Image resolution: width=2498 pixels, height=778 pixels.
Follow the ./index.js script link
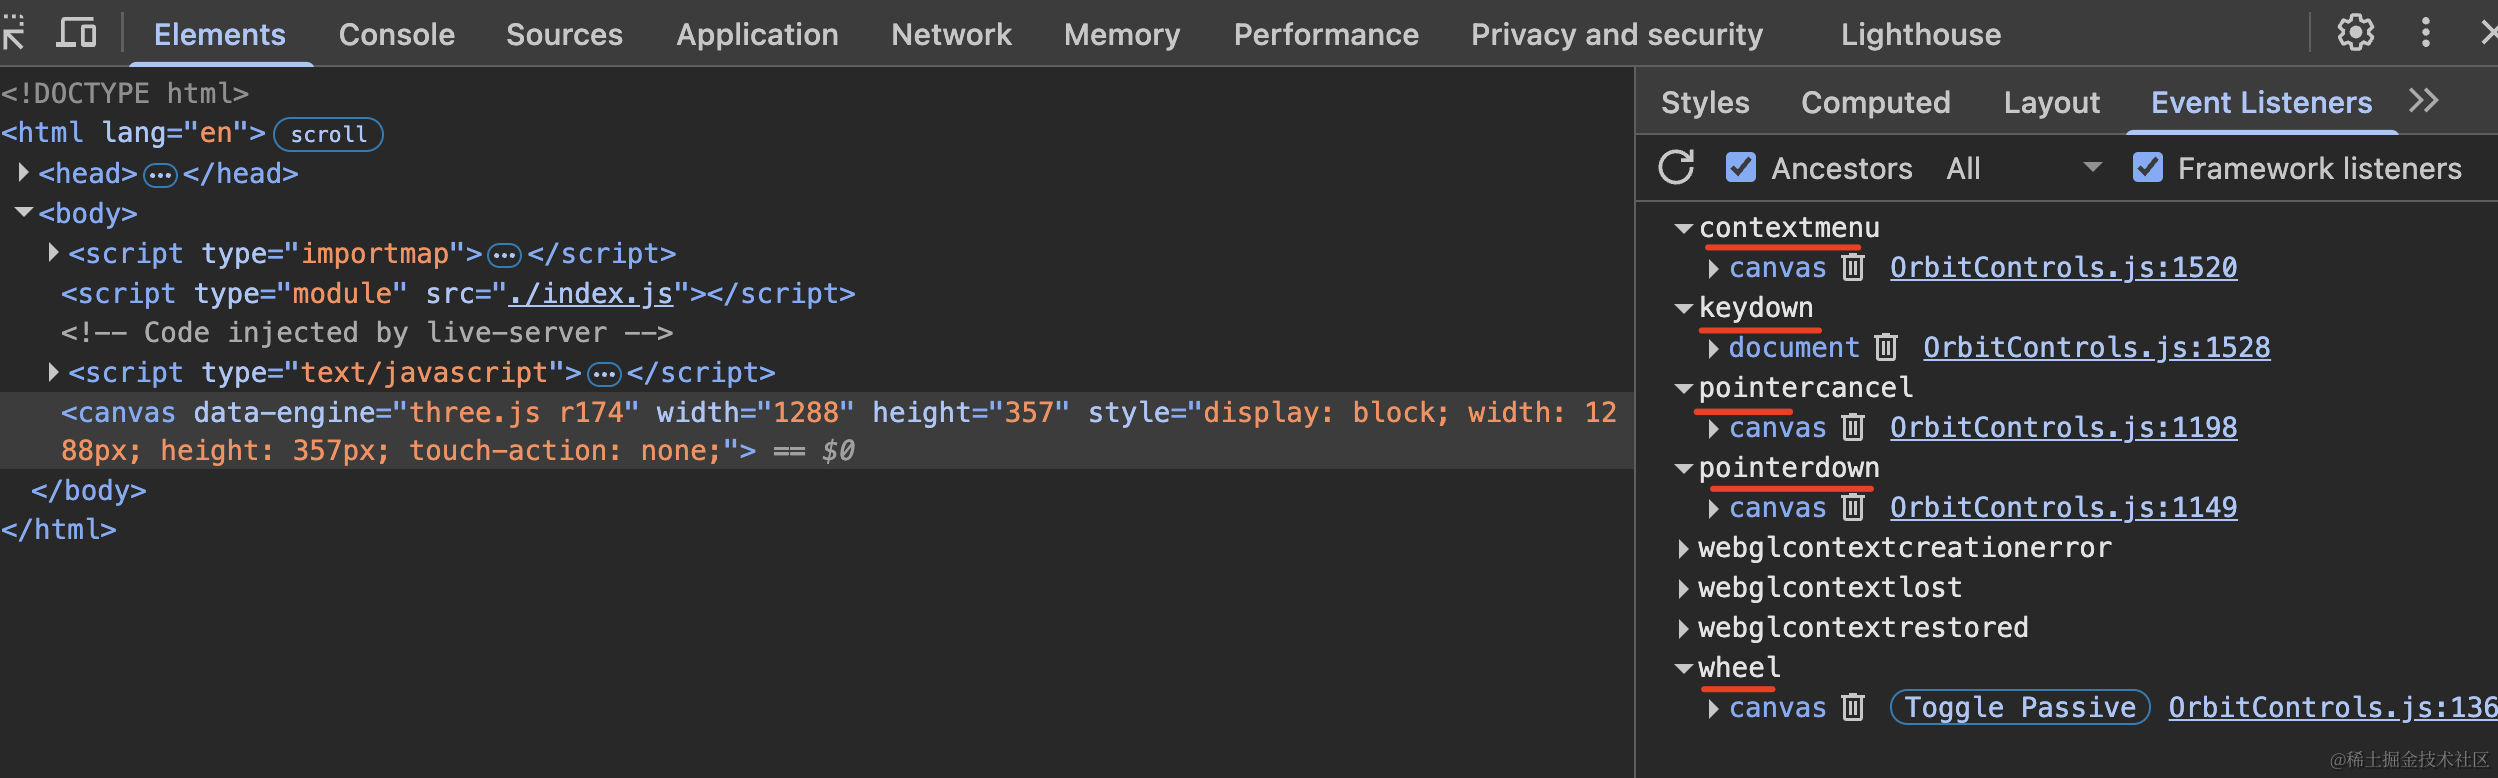point(591,294)
